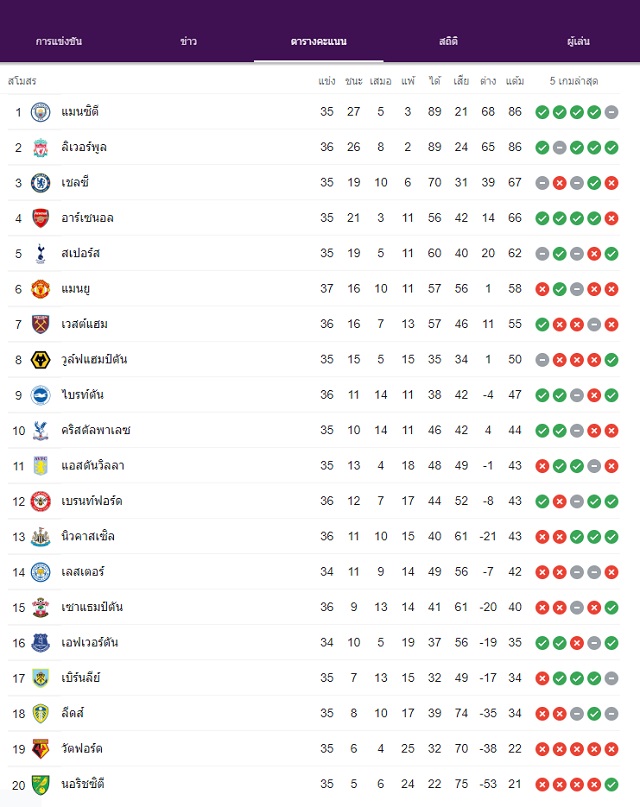Viewport: 640px width, 807px height.
Task: Click Arsenal's latest red loss icon
Action: point(611,218)
